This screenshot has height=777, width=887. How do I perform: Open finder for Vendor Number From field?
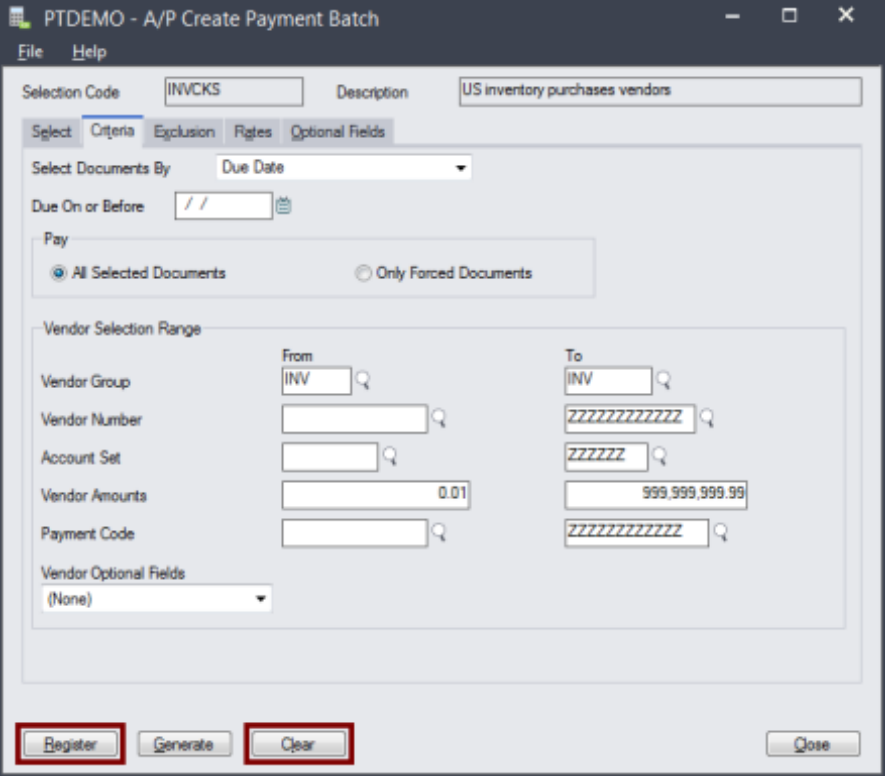(439, 418)
